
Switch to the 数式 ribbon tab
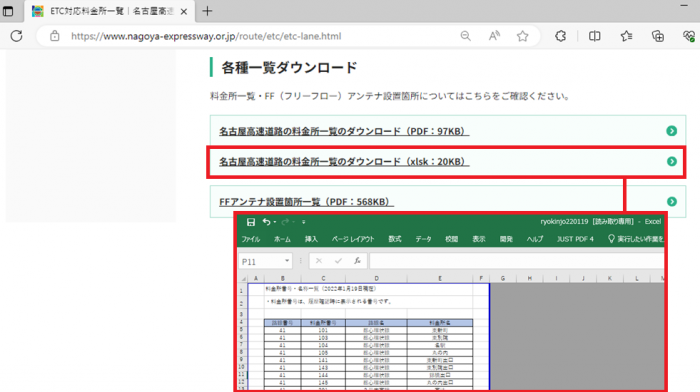[395, 239]
